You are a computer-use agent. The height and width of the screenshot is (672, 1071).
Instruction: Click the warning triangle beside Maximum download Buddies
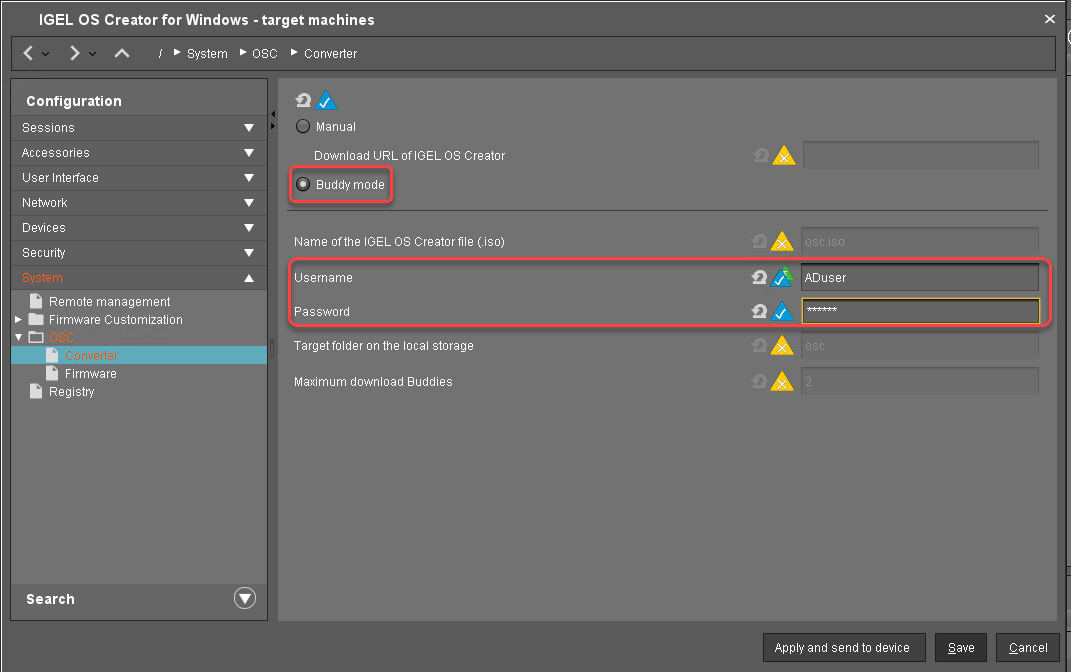point(784,381)
